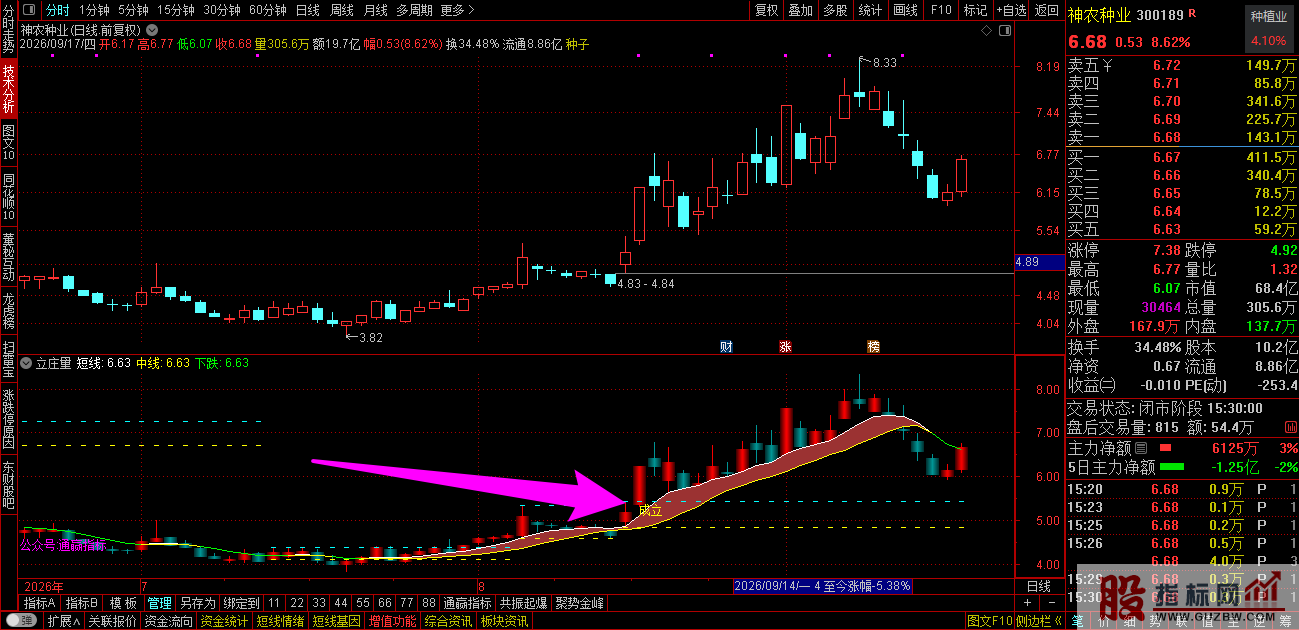The height and width of the screenshot is (630, 1299).
Task: Open the 更多 period dropdown
Action: (456, 10)
